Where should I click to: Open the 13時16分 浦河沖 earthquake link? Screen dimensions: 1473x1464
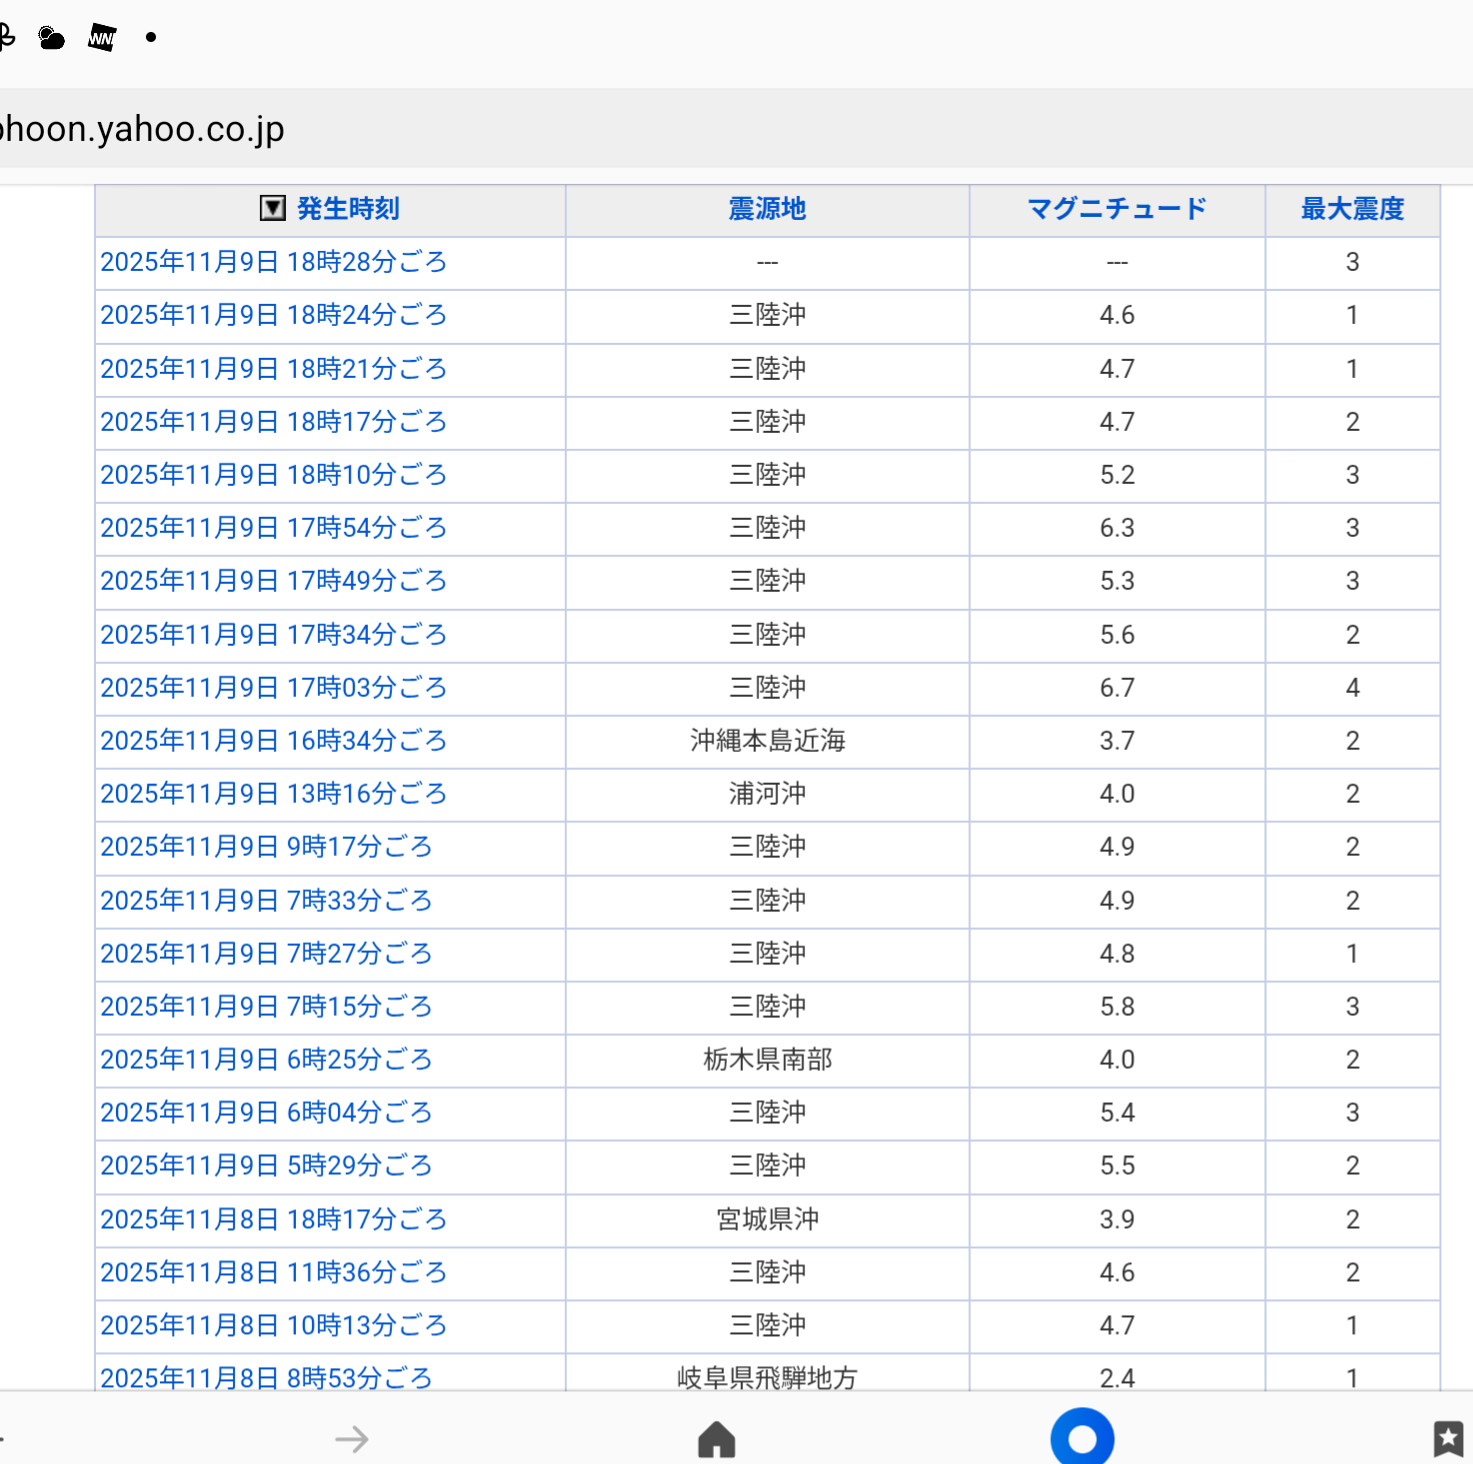(273, 794)
